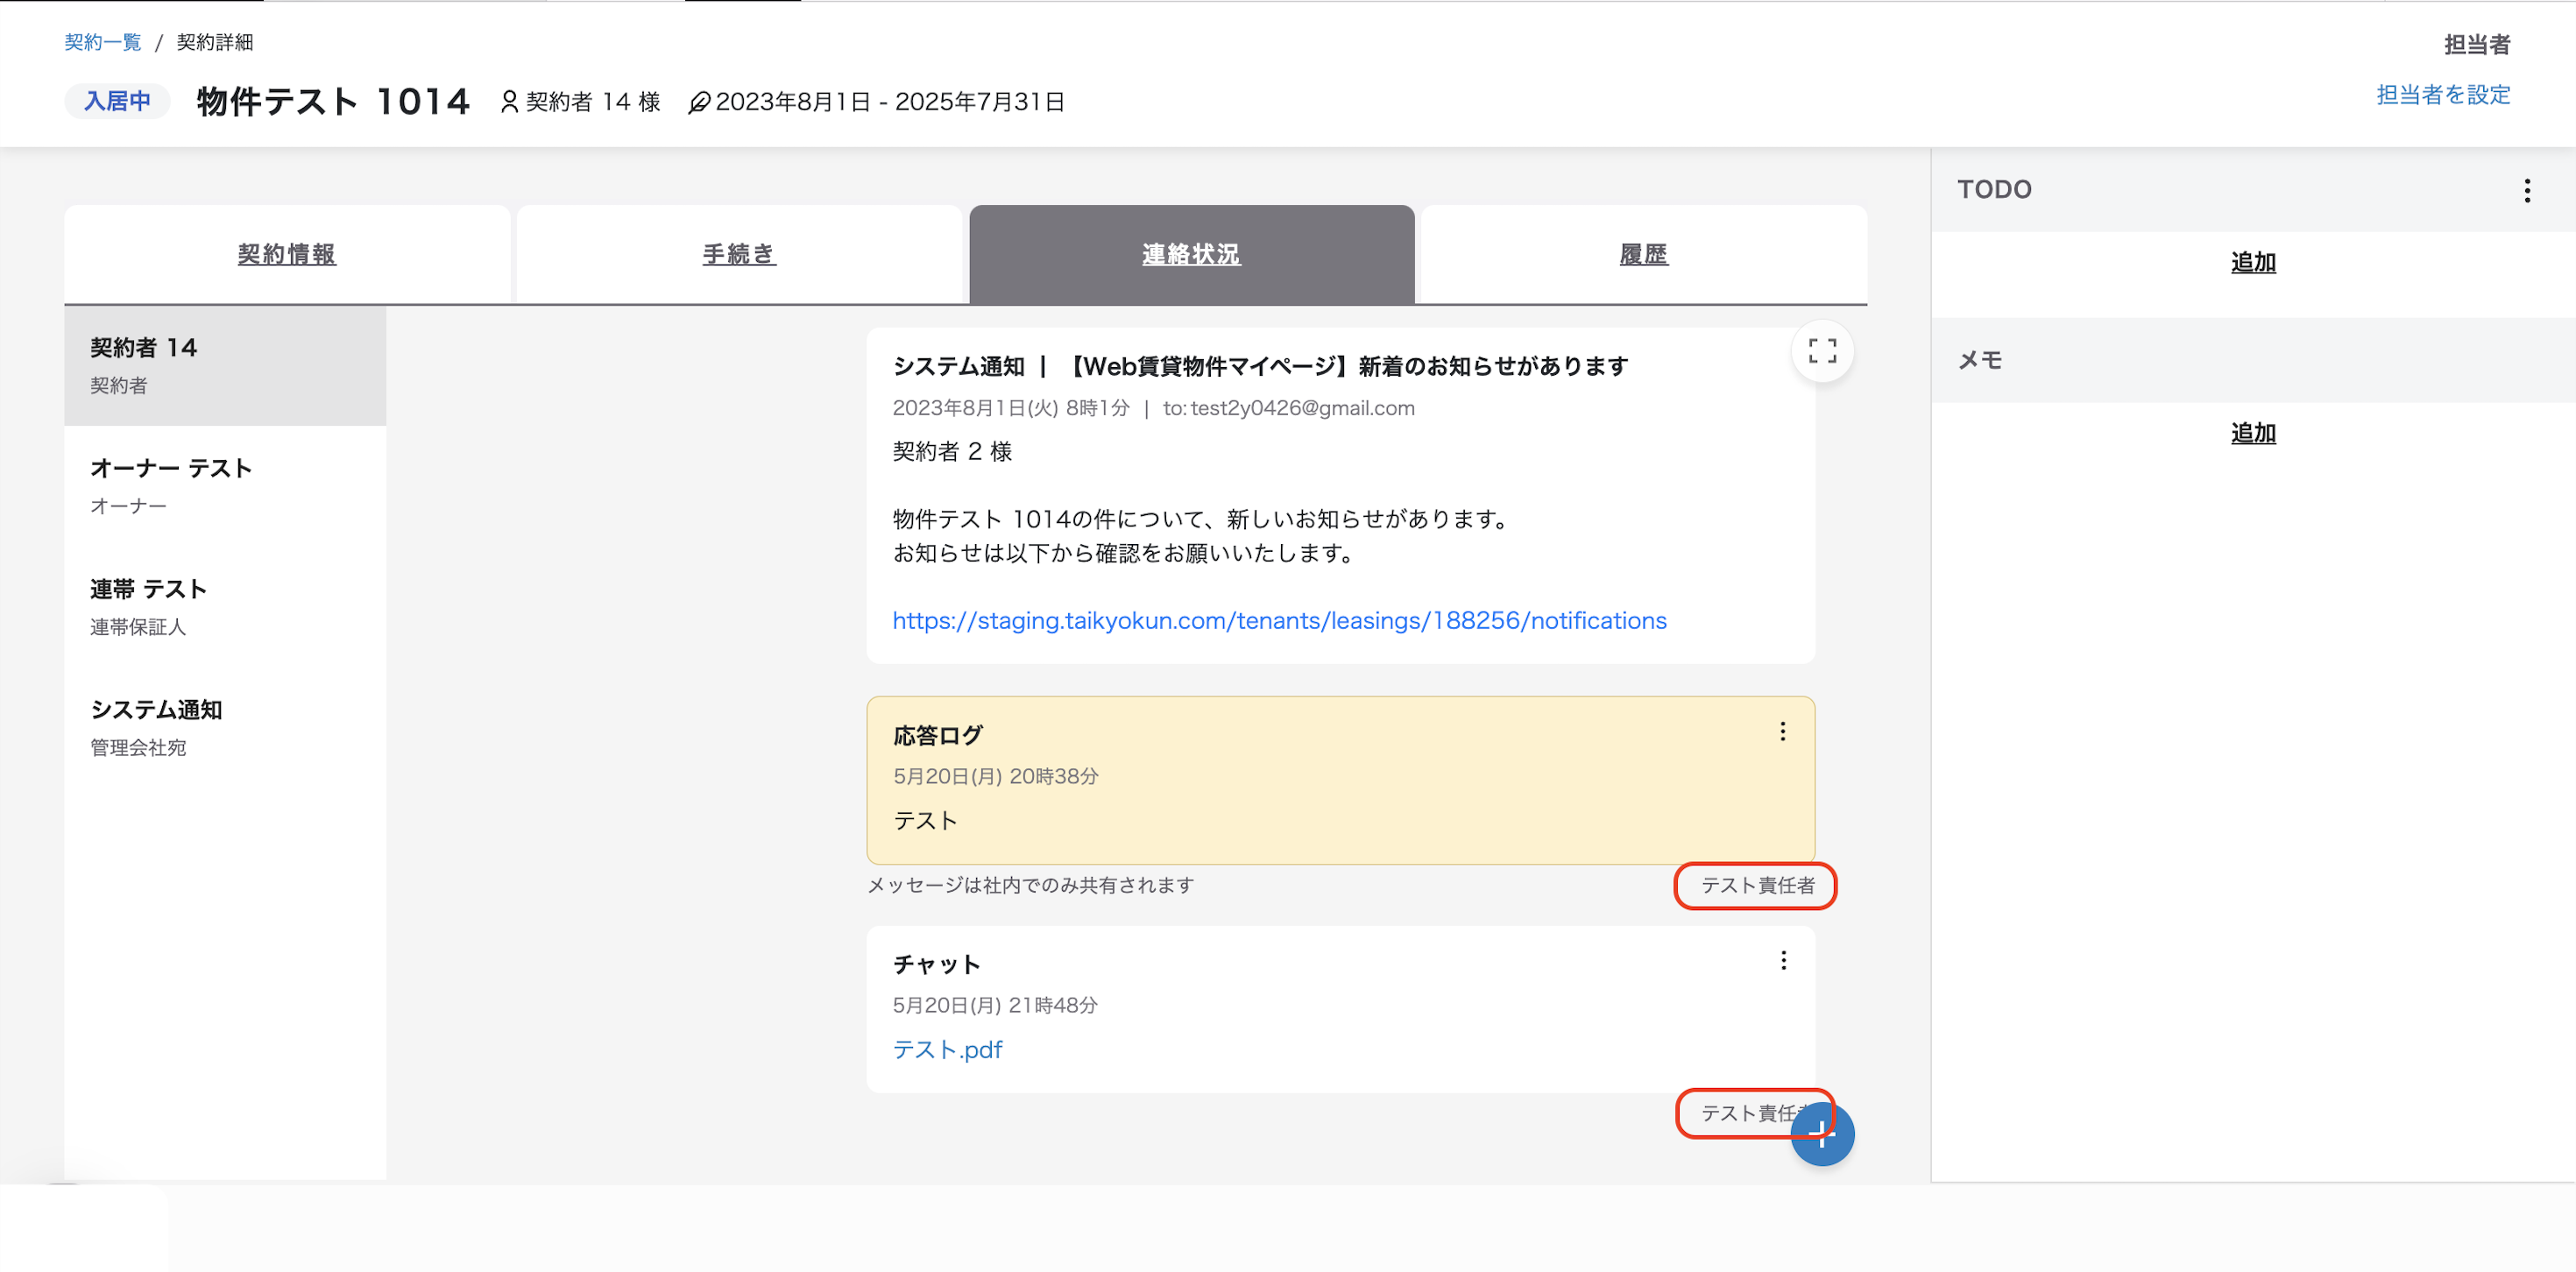The image size is (2576, 1272).
Task: Click テスト責任者 label under 応答ログ
Action: [1757, 885]
